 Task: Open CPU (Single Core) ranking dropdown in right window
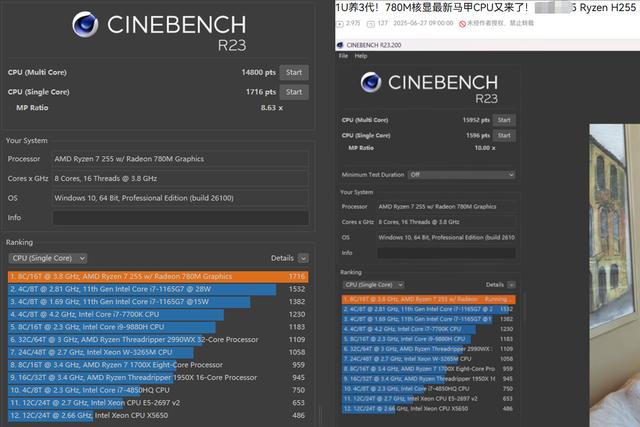[x=373, y=285]
